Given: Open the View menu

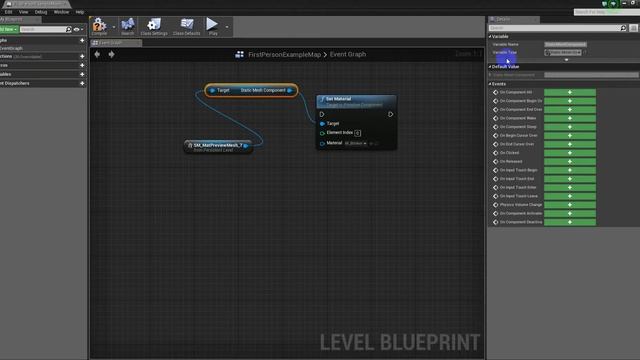Looking at the screenshot, I should pos(23,12).
